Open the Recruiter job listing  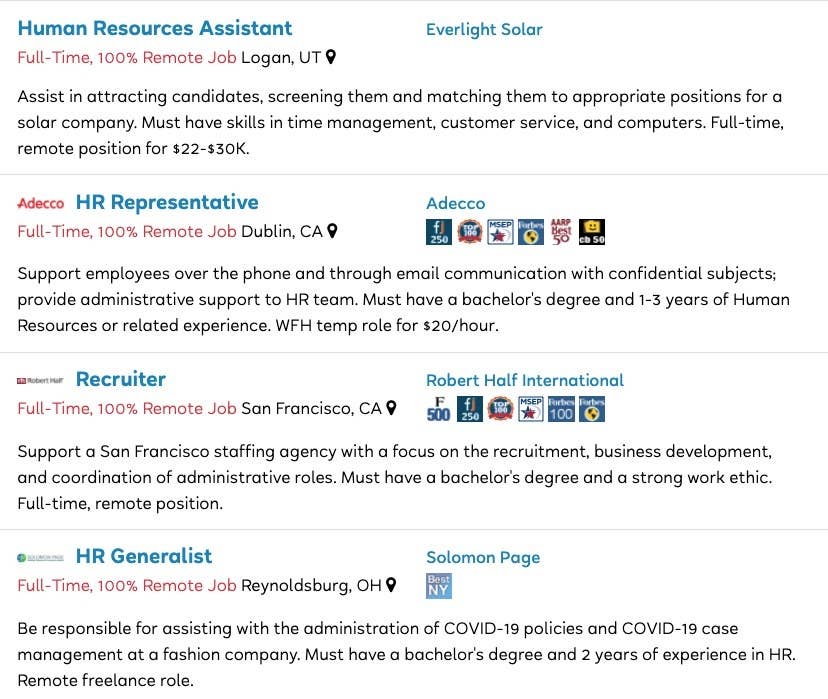coord(120,379)
